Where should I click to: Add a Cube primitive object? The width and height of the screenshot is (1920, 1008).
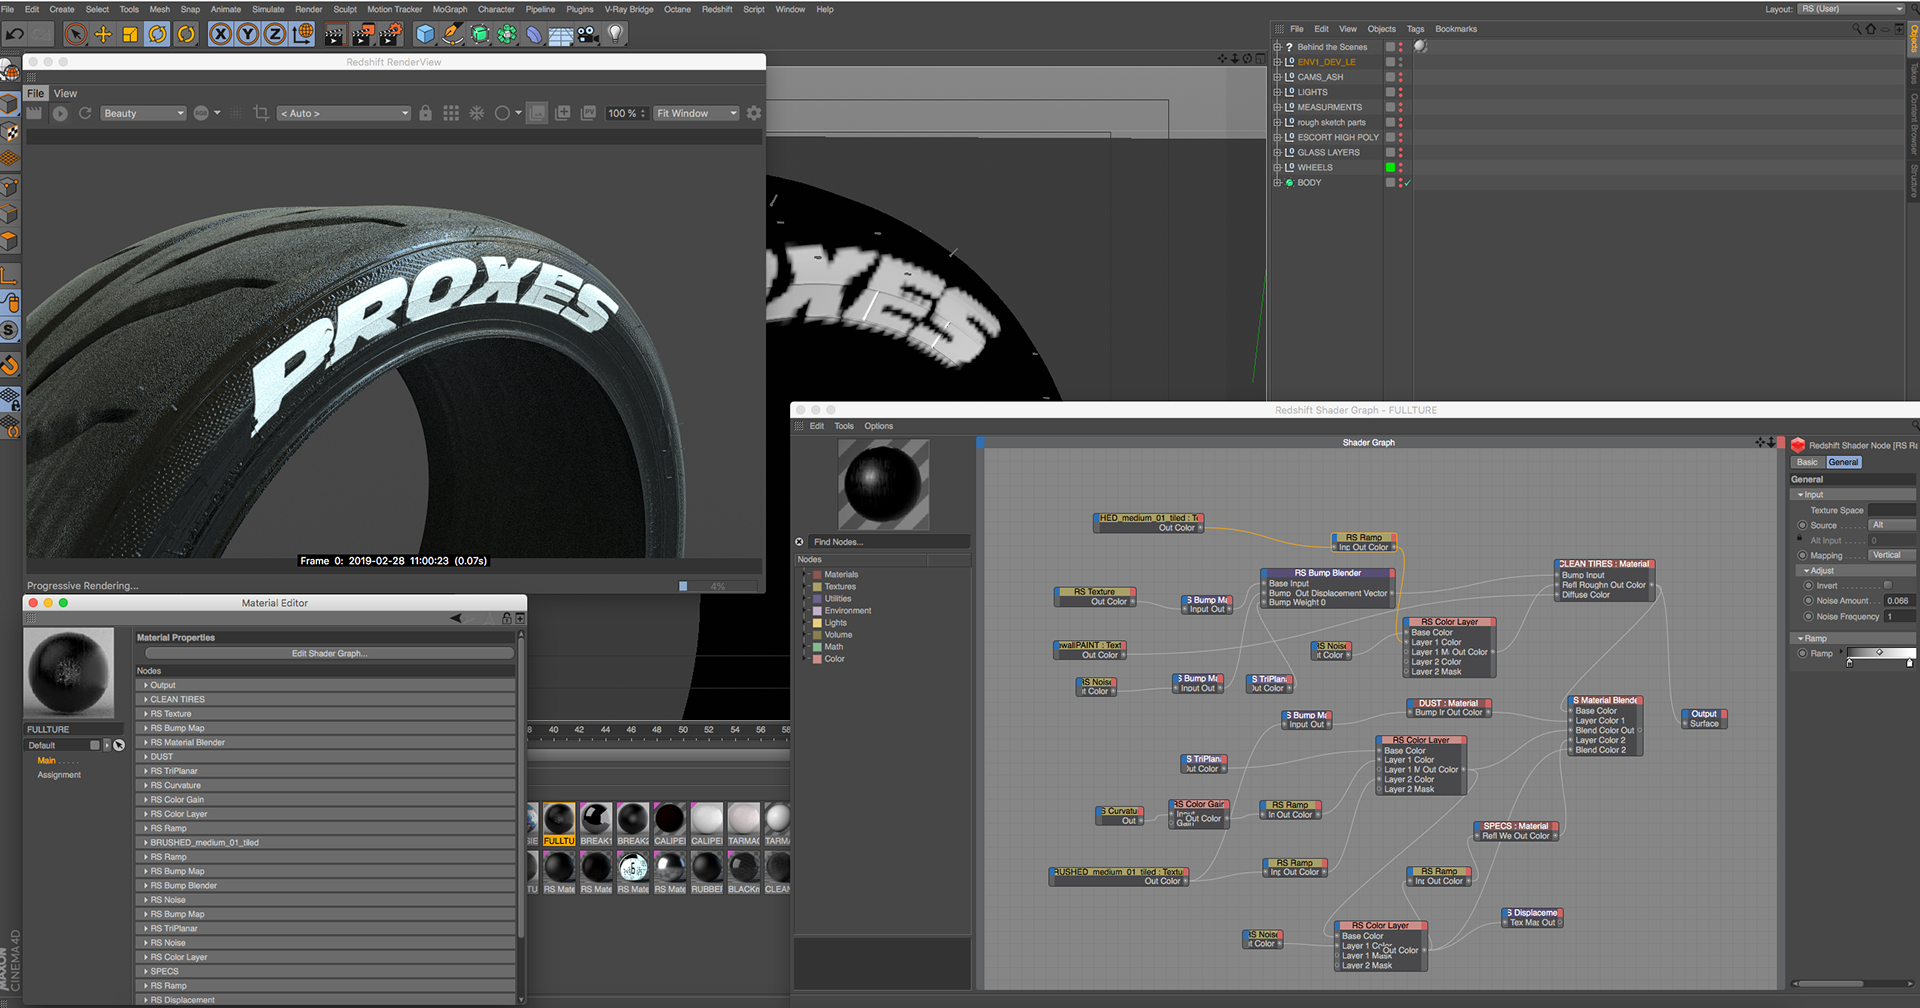pos(425,34)
